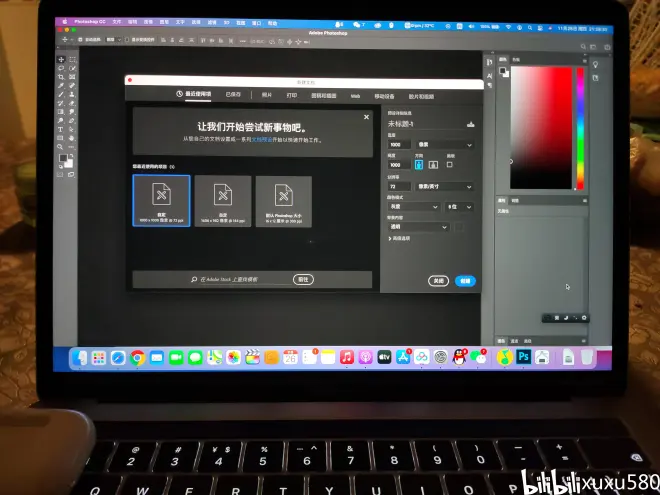Select the Horizontal Type tool
The width and height of the screenshot is (660, 495).
pos(61,130)
